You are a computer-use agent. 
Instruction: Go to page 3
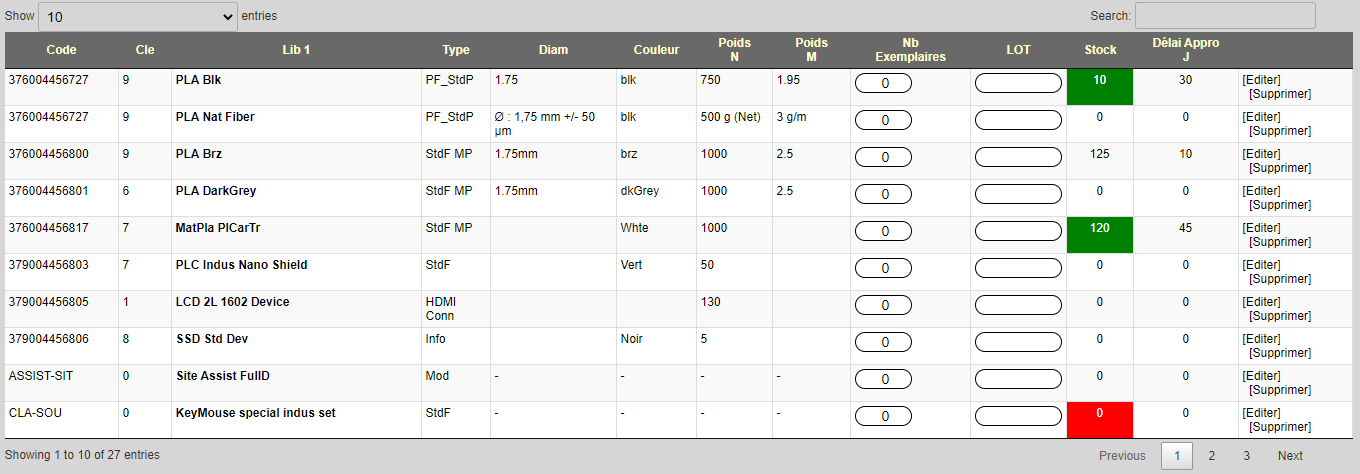(1246, 456)
